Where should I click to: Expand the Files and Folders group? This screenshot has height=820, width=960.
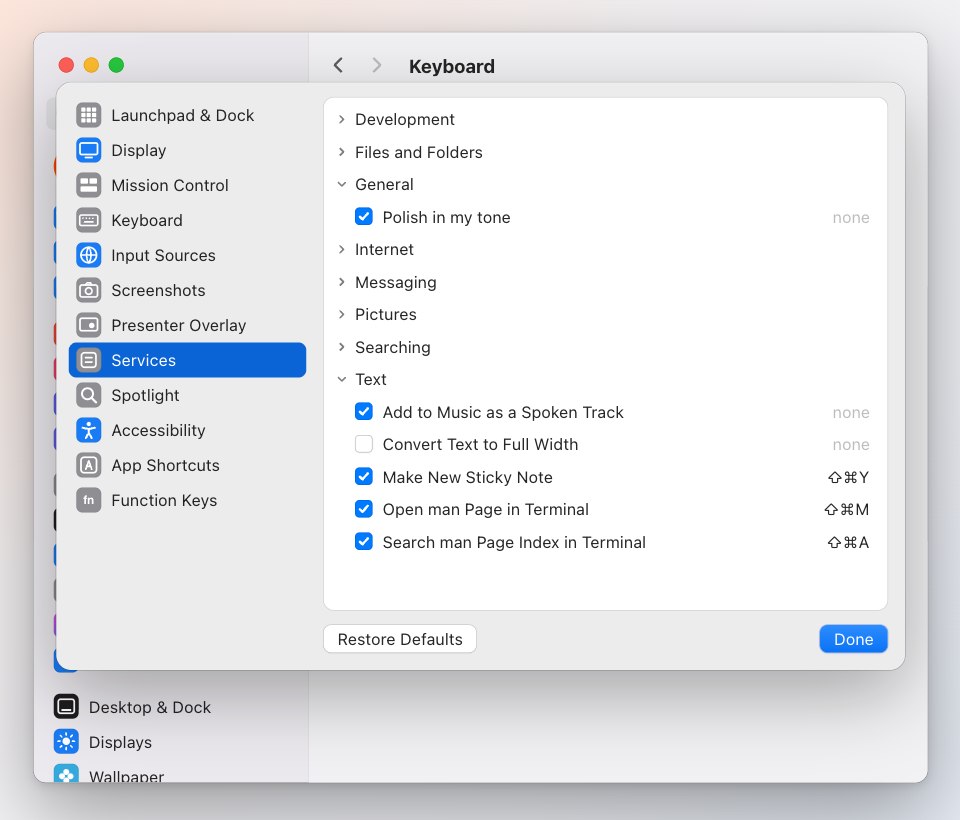point(342,152)
